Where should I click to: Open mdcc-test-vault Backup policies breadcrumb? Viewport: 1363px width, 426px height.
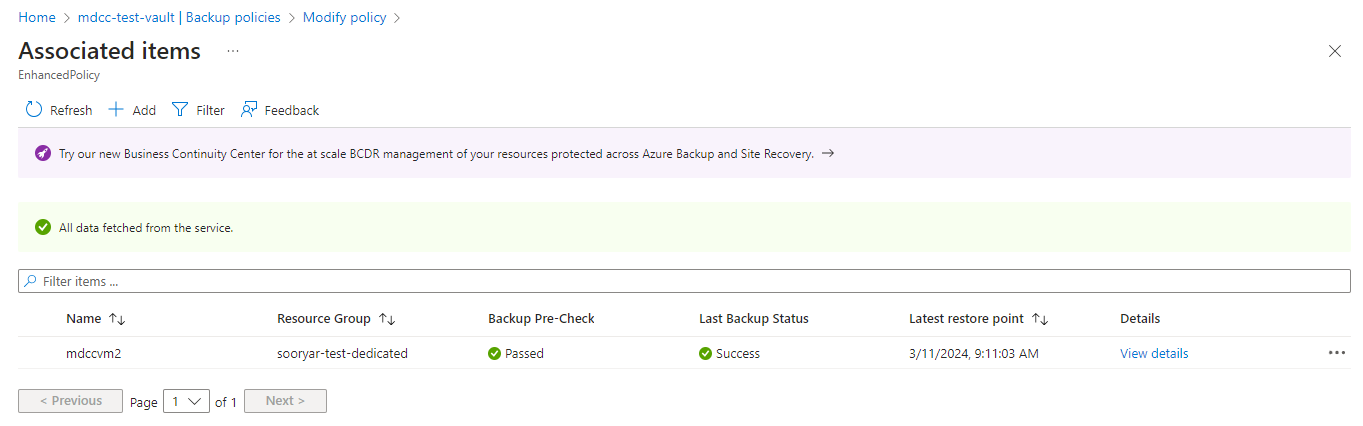coord(180,17)
